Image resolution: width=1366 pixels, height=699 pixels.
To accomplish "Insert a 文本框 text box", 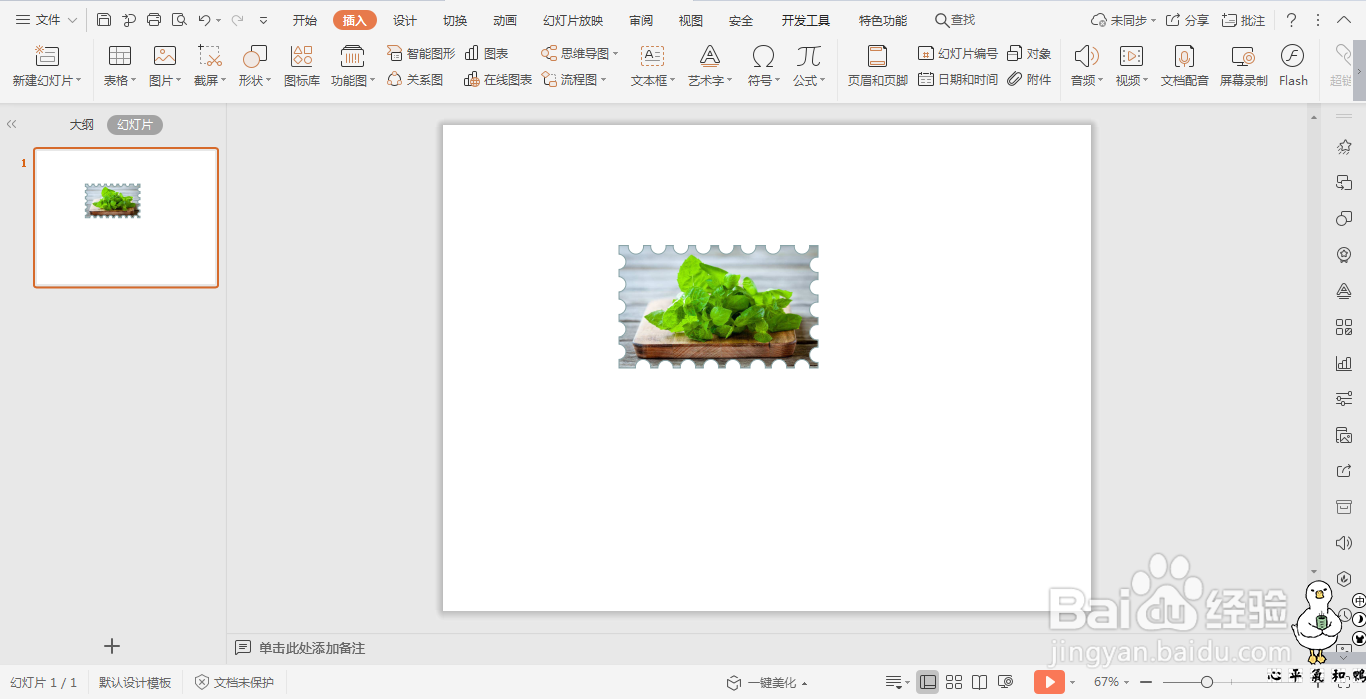I will (653, 66).
